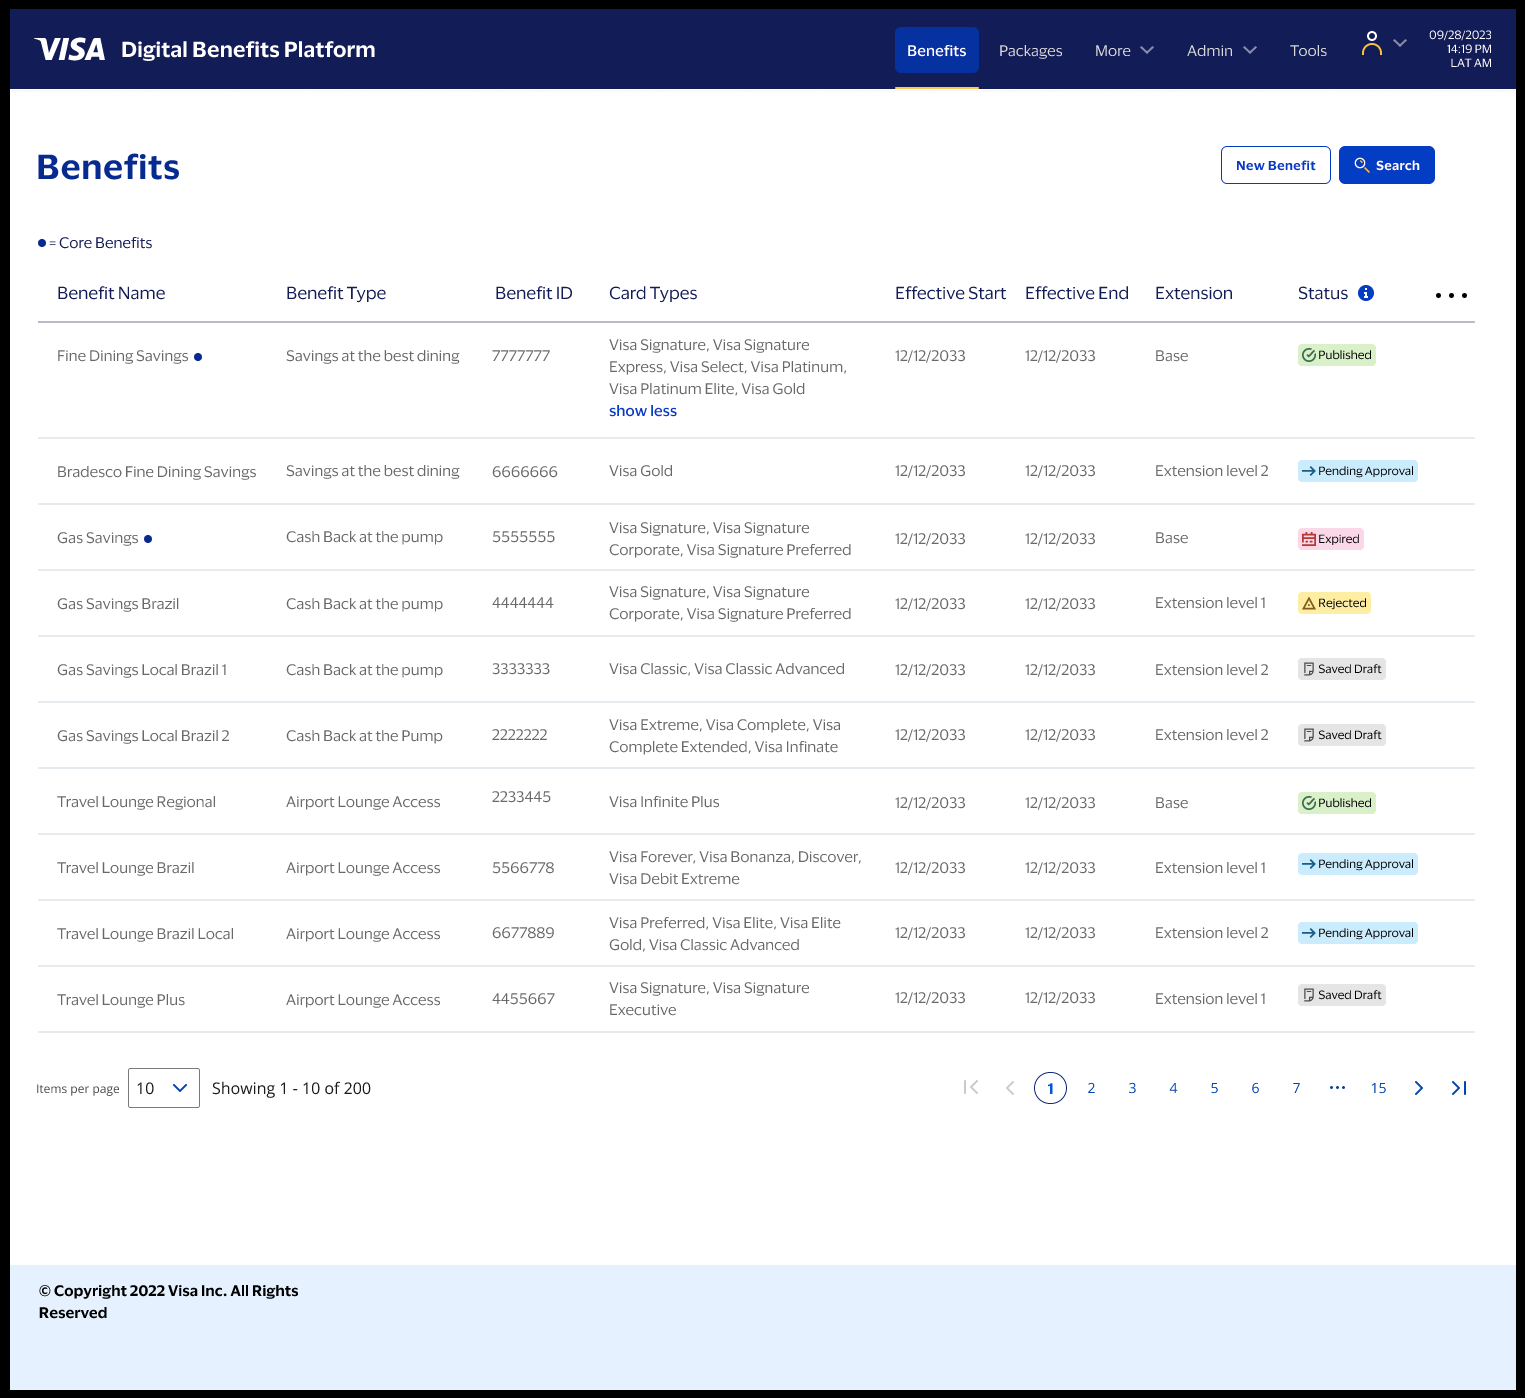Viewport: 1525px width, 1398px height.
Task: Open the three-dot column options menu
Action: coord(1450,295)
